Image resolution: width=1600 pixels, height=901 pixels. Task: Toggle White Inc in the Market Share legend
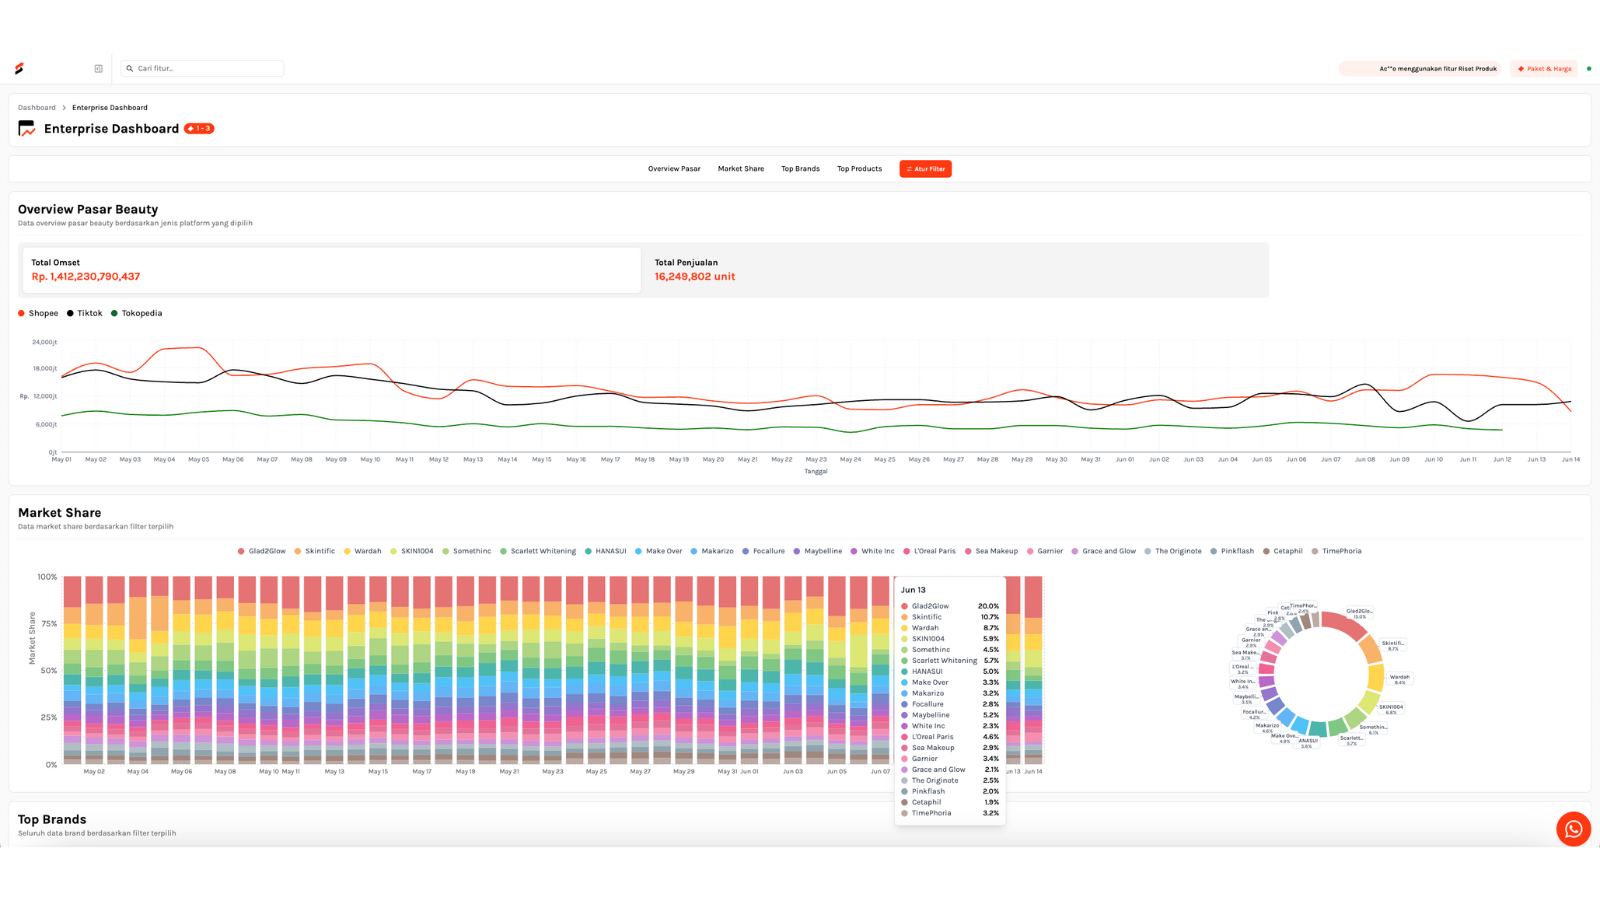click(x=873, y=551)
